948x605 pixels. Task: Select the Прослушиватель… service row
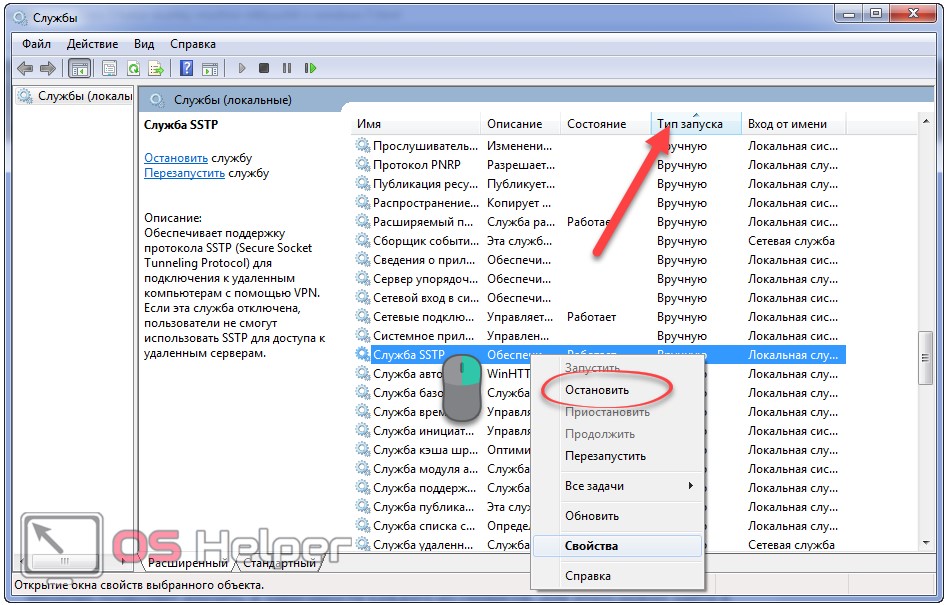[598, 146]
